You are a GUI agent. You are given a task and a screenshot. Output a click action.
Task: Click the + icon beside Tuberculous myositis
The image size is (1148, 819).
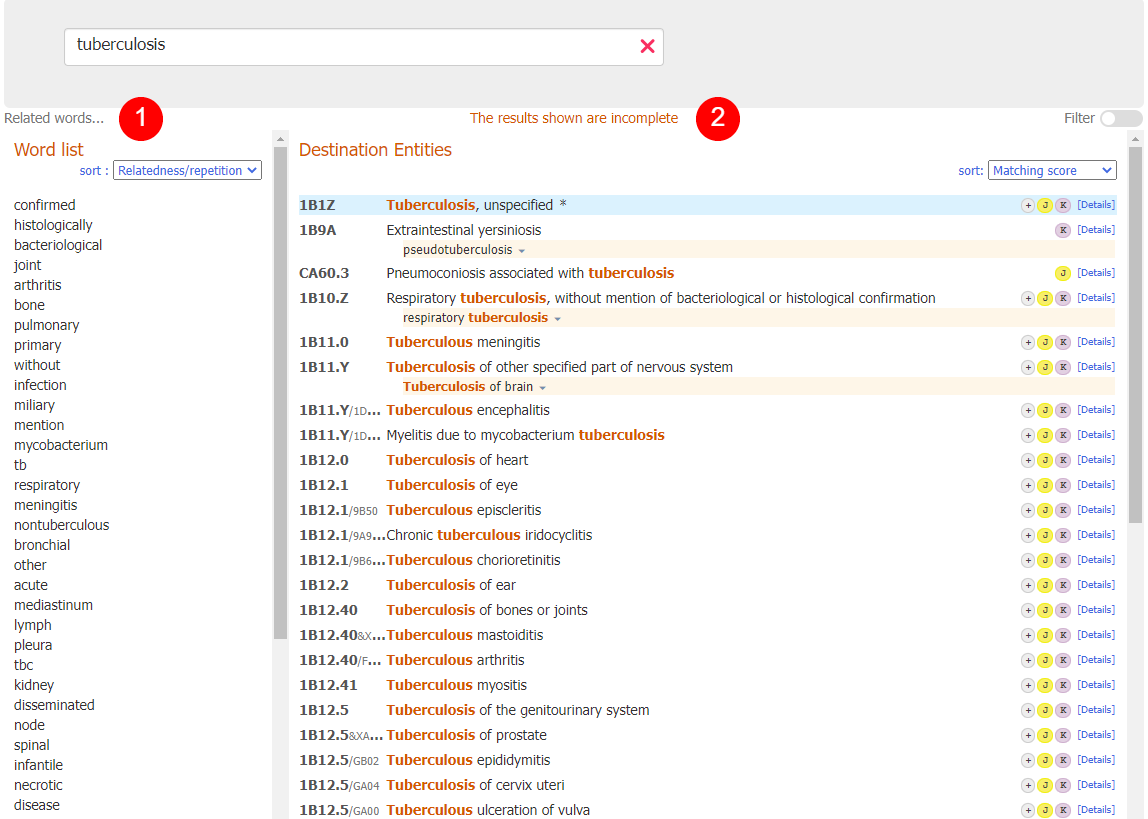1028,685
